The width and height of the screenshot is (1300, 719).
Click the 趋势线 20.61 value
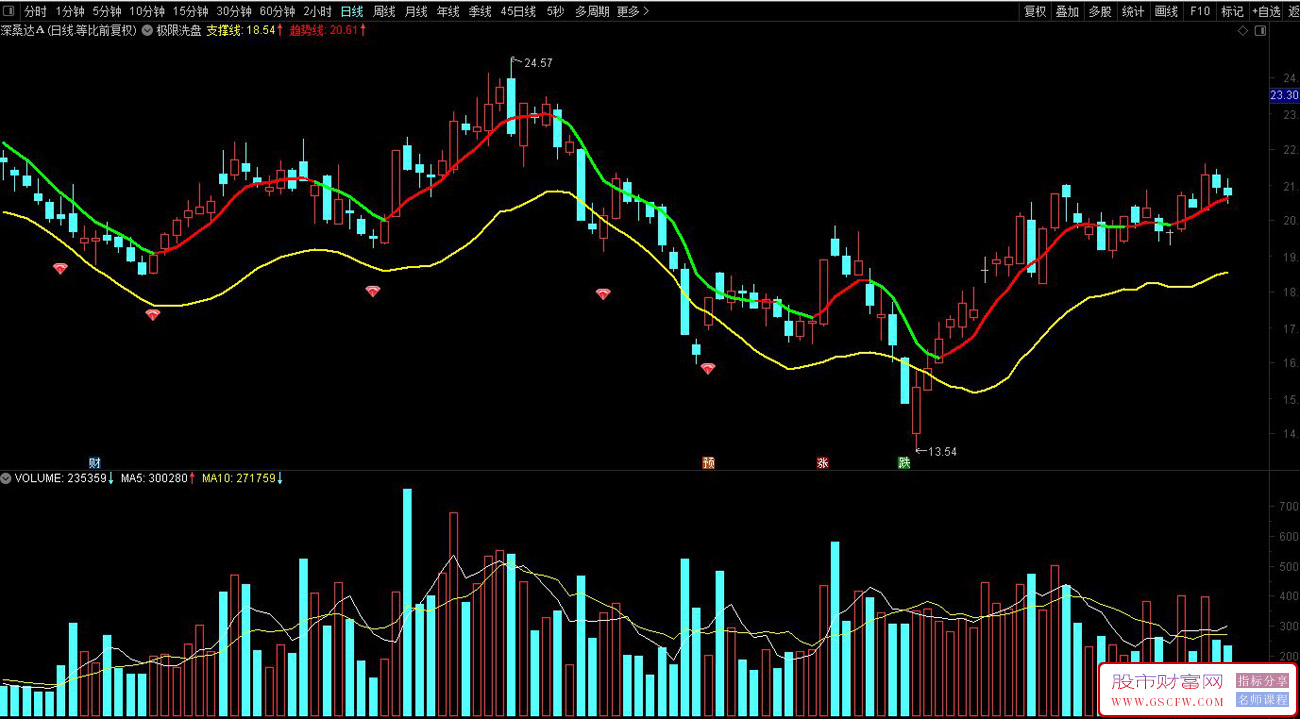(x=327, y=30)
